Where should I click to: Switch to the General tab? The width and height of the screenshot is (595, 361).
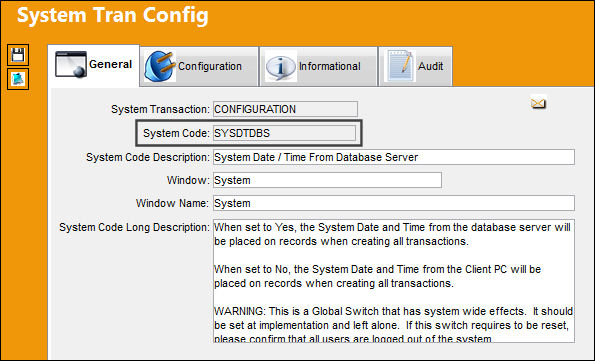[94, 65]
